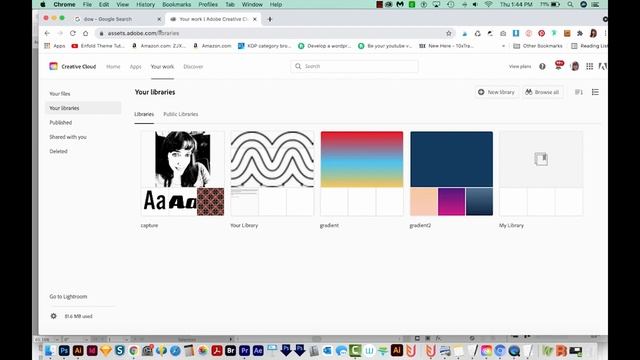640x360 pixels.
Task: Click Go to Lightroom link
Action: tap(68, 296)
